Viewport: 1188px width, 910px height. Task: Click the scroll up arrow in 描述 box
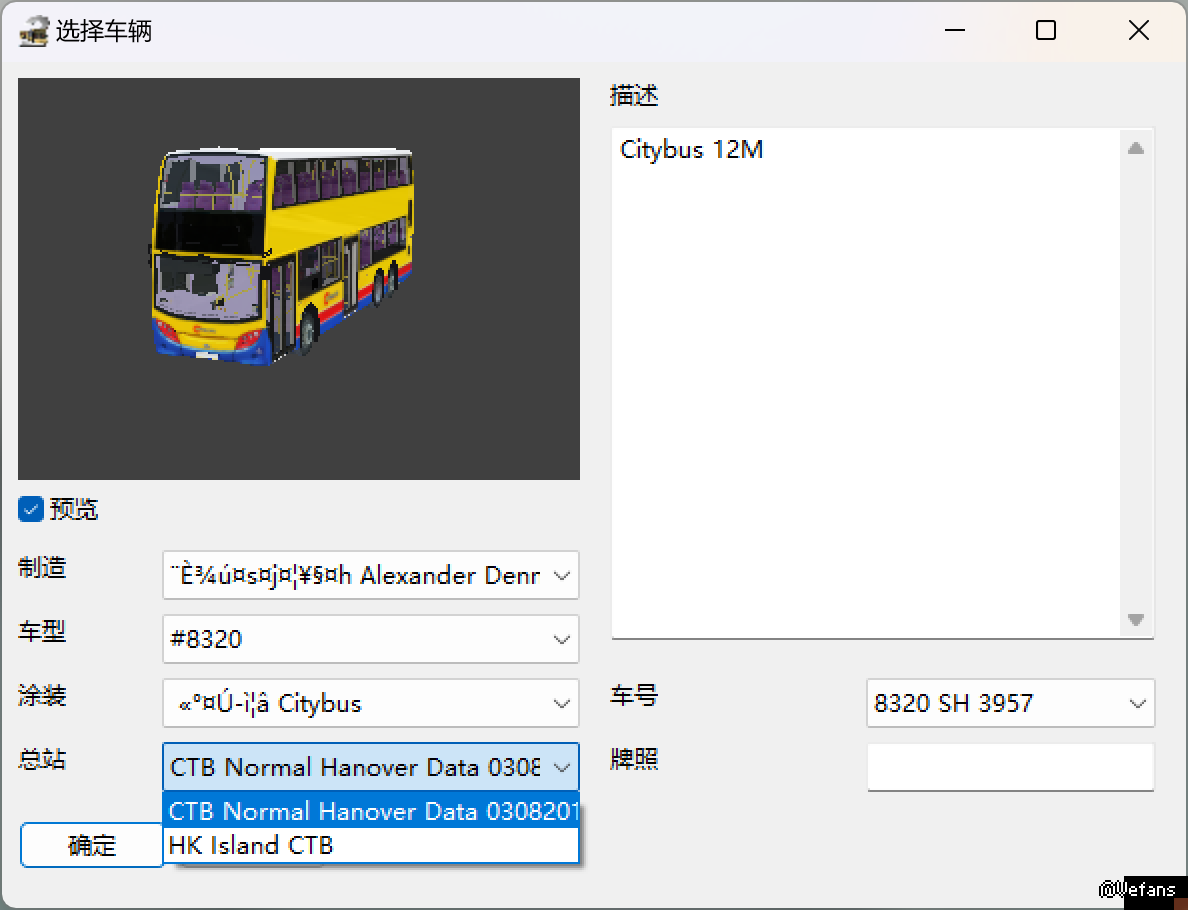click(x=1135, y=148)
